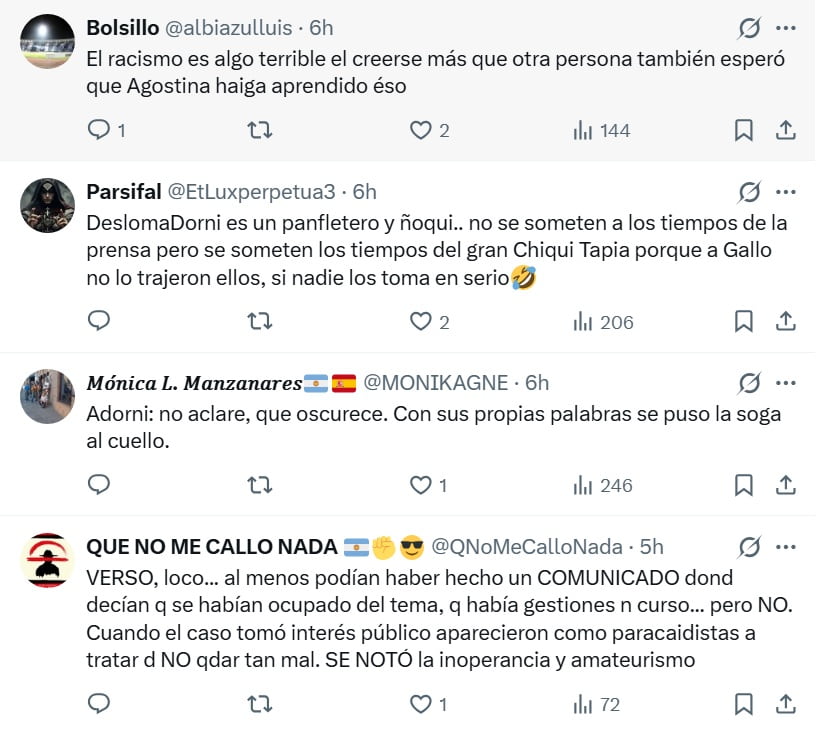Reply to Bolsillo's tweet about racism
The height and width of the screenshot is (734, 816).
pos(99,130)
